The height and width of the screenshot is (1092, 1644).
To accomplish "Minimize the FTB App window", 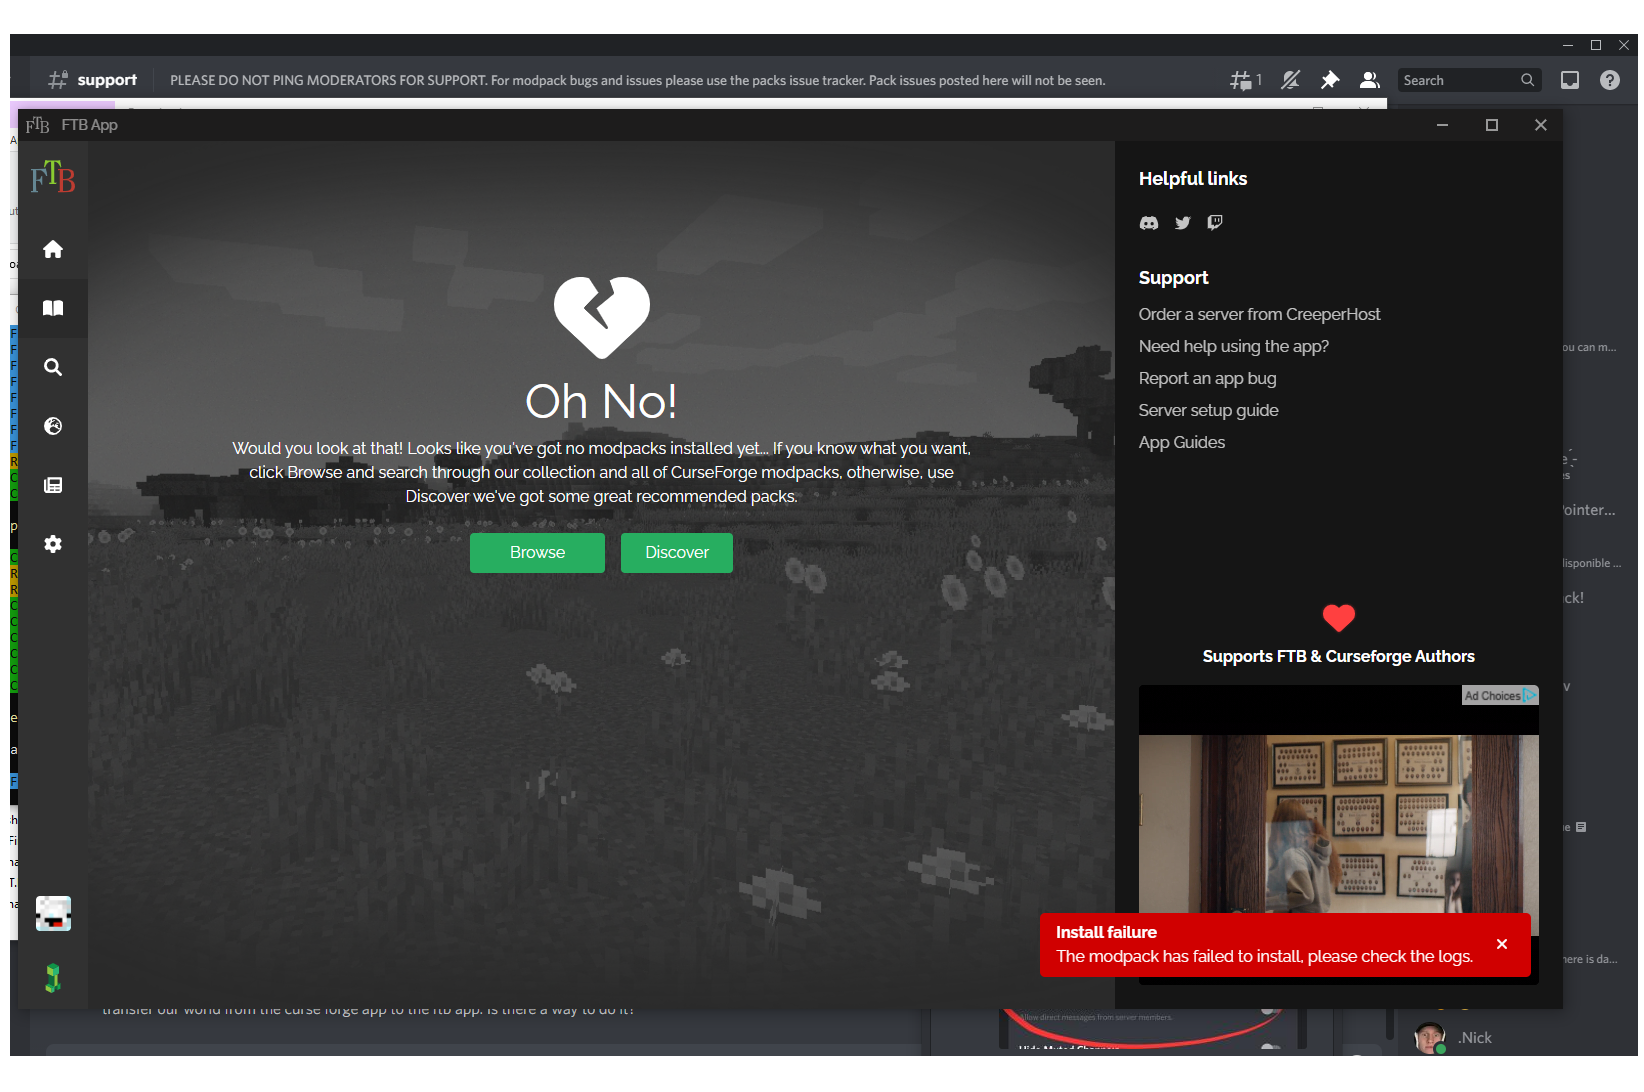I will coord(1443,125).
